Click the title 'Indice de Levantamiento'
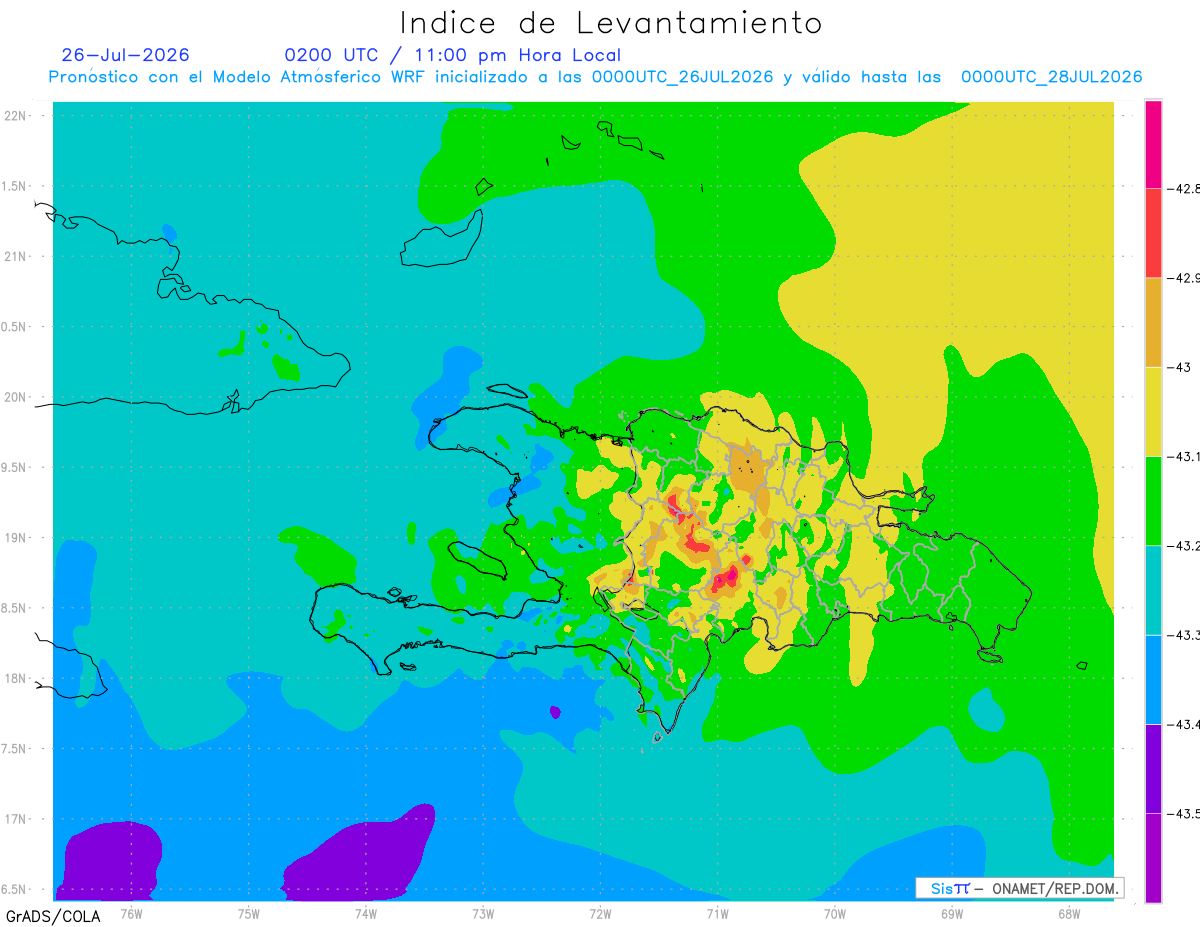The height and width of the screenshot is (927, 1200). click(611, 23)
